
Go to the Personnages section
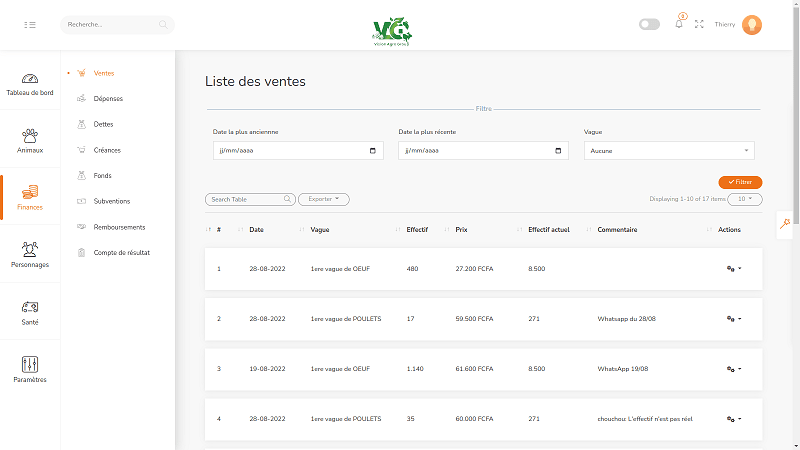pos(30,255)
